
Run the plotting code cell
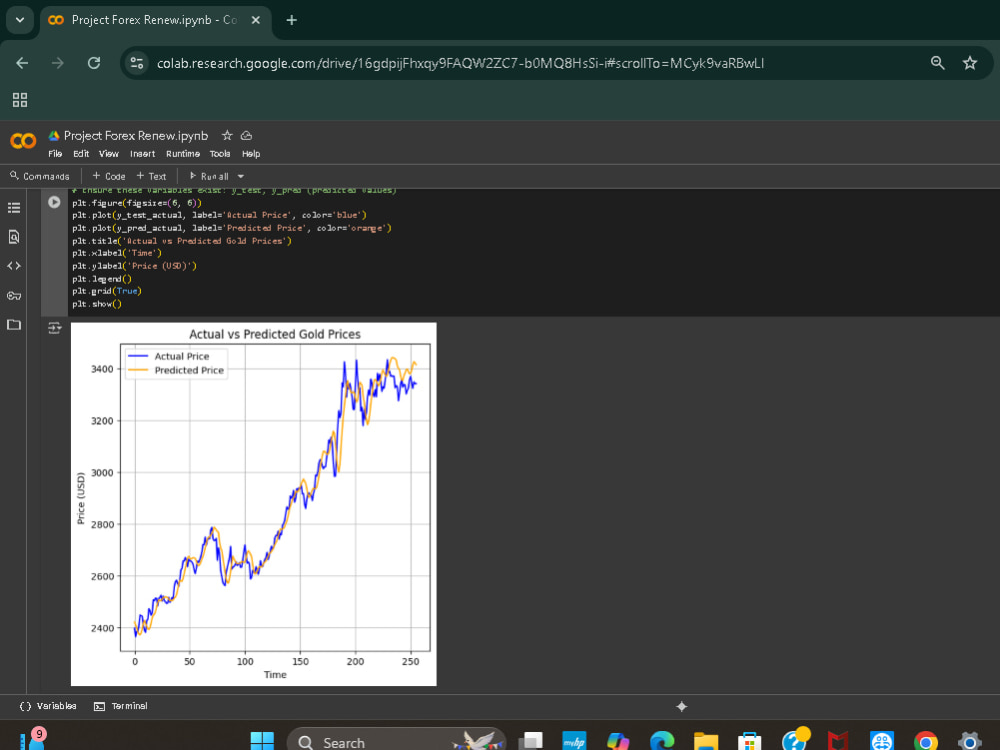tap(54, 202)
